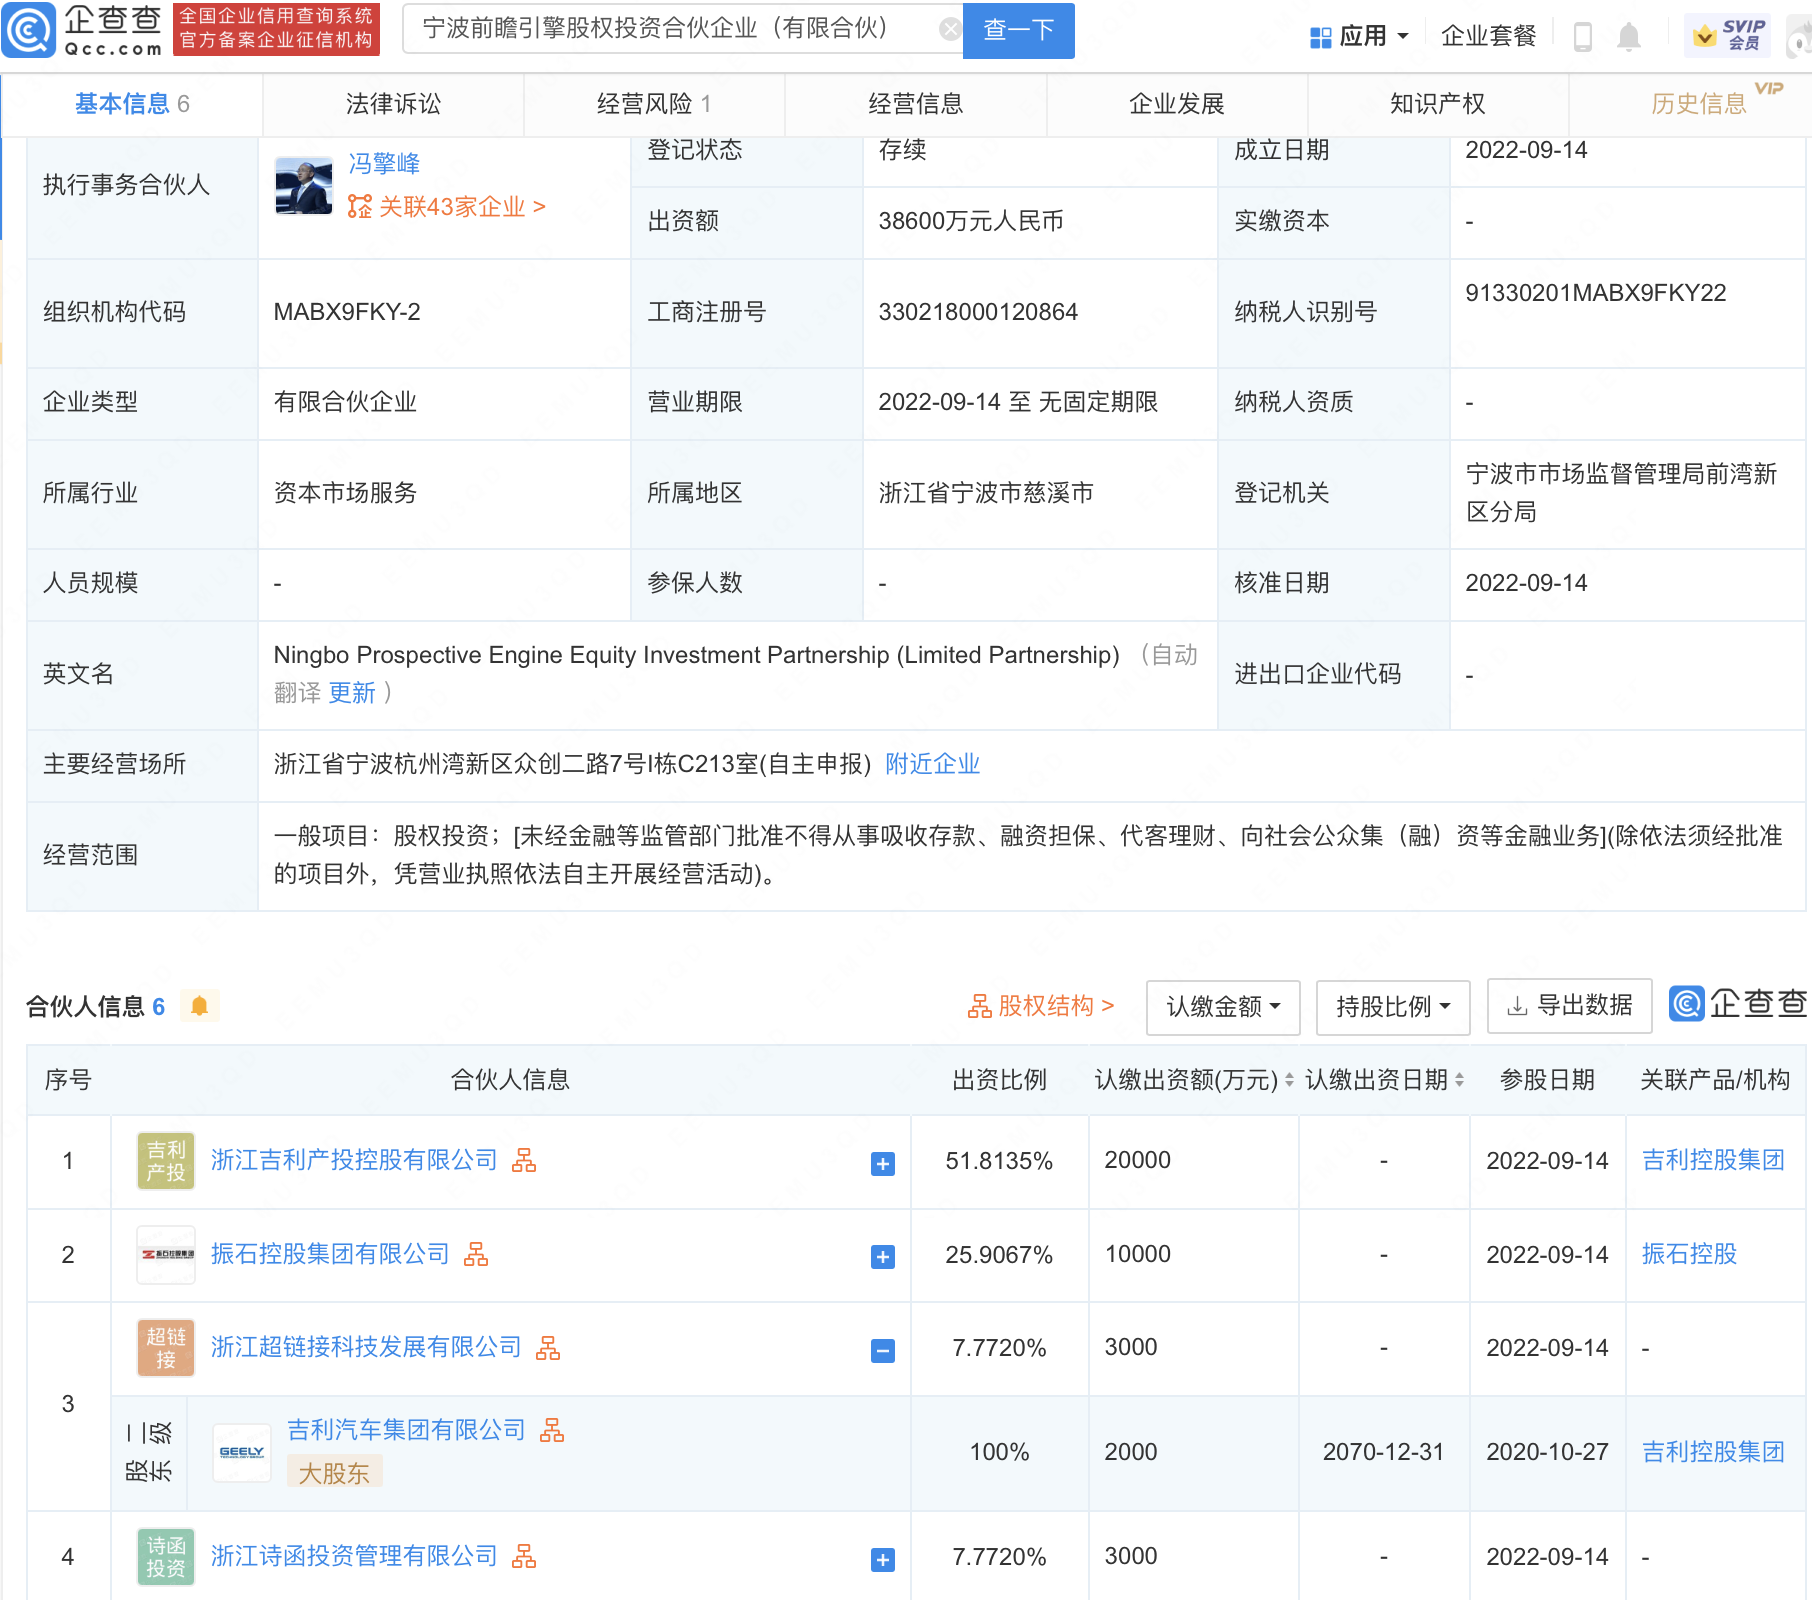The height and width of the screenshot is (1600, 1812).
Task: Open 吉利汽车集团有限公司 company page
Action: click(x=406, y=1430)
